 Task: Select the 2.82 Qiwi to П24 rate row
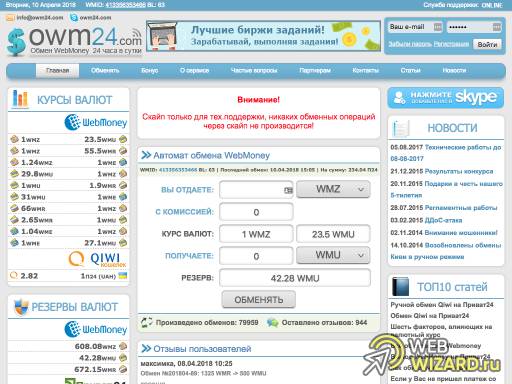[68, 276]
